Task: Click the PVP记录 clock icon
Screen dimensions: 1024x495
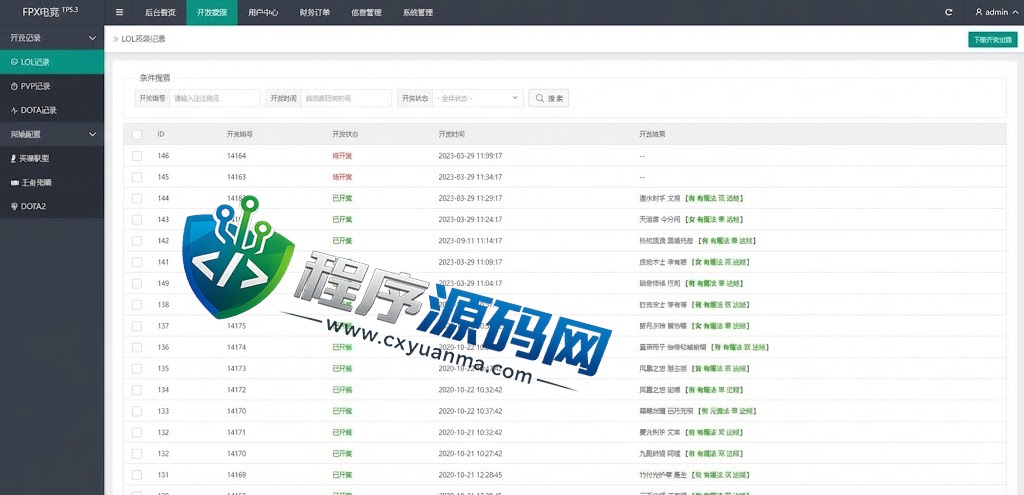Action: 14,86
